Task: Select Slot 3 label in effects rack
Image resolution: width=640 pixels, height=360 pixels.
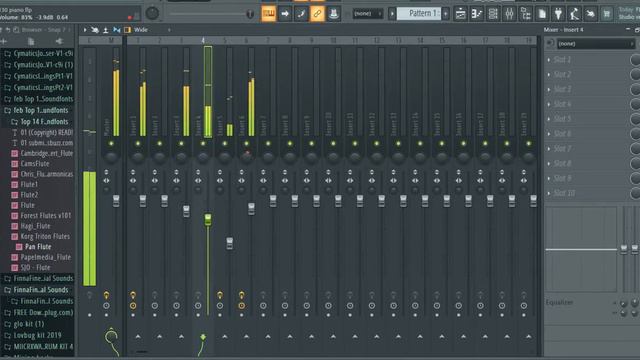Action: (562, 89)
